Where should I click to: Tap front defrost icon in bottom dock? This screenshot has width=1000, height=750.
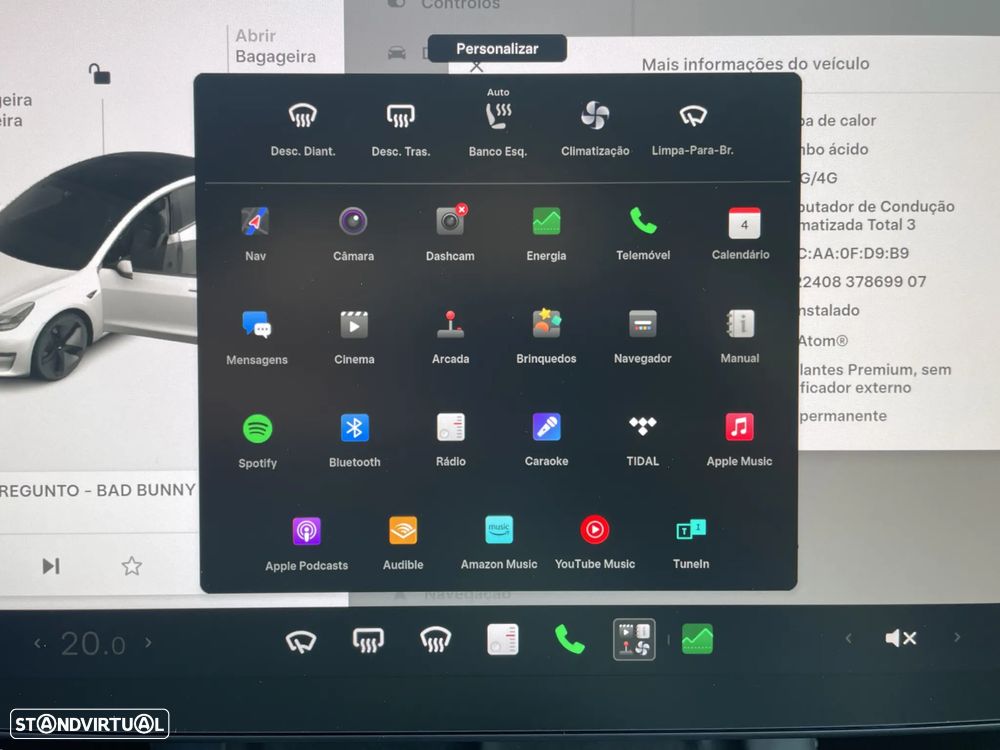click(x=435, y=640)
